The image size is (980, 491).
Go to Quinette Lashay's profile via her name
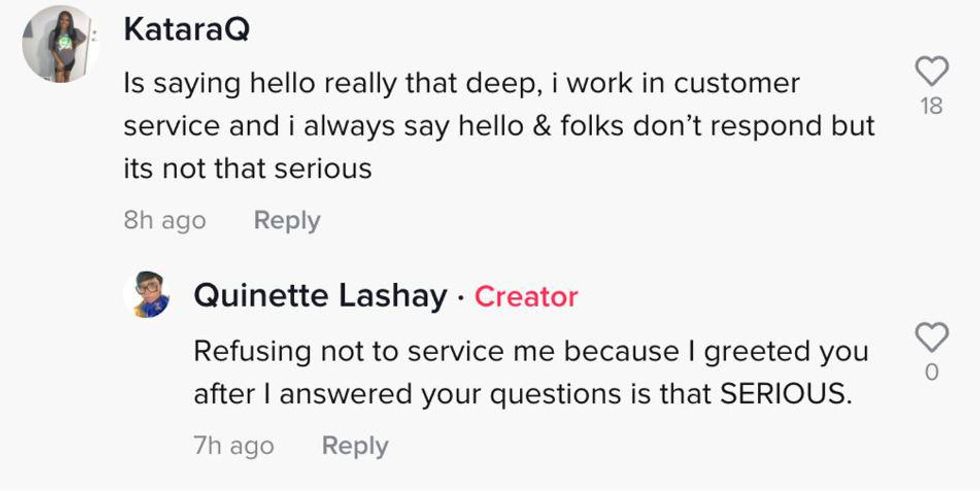[x=320, y=296]
